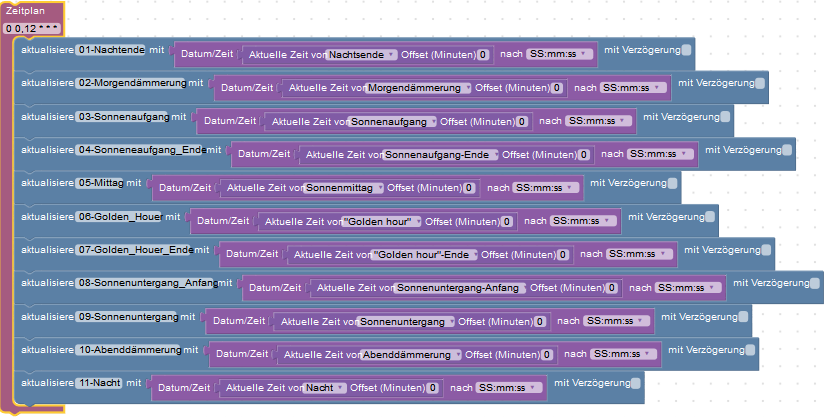
Task: Edit offset minutes value in Nachtsende row
Action: click(x=483, y=55)
